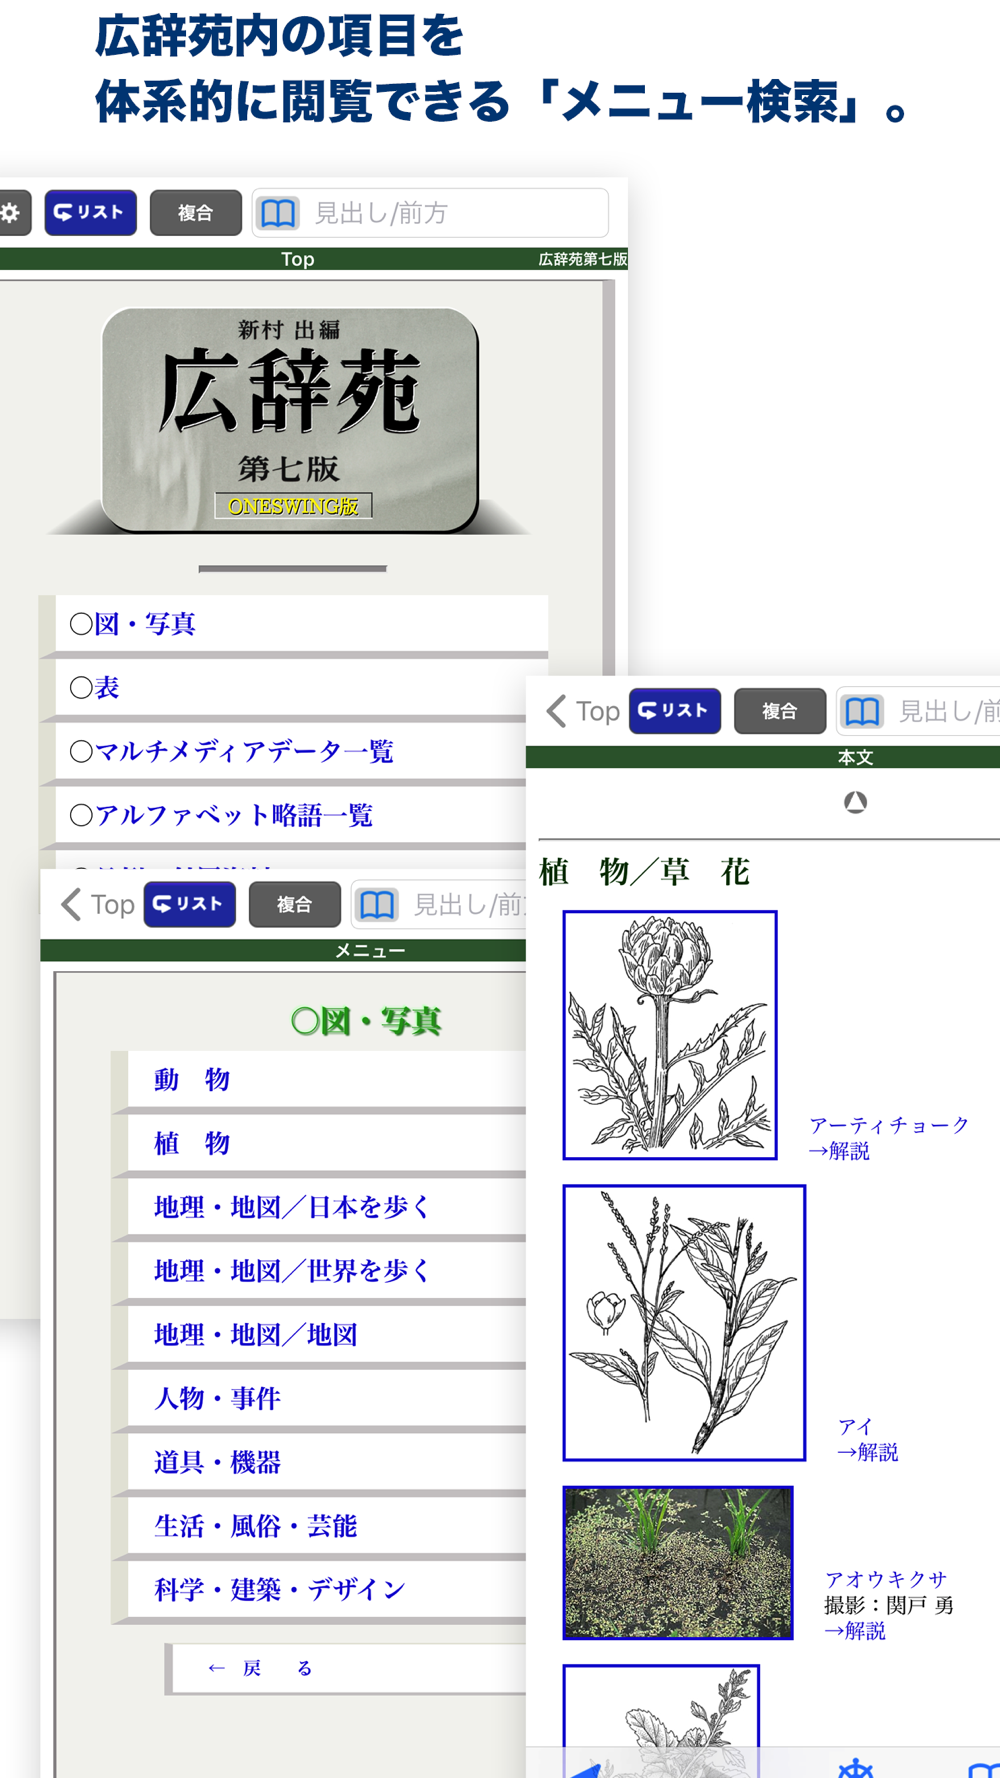Tap 複合 button on the 本文 screen
Image resolution: width=1000 pixels, height=1778 pixels.
pos(780,711)
